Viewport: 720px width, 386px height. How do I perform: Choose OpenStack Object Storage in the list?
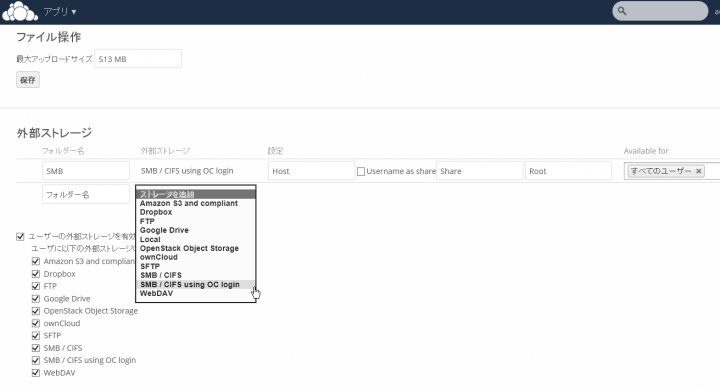pyautogui.click(x=196, y=248)
